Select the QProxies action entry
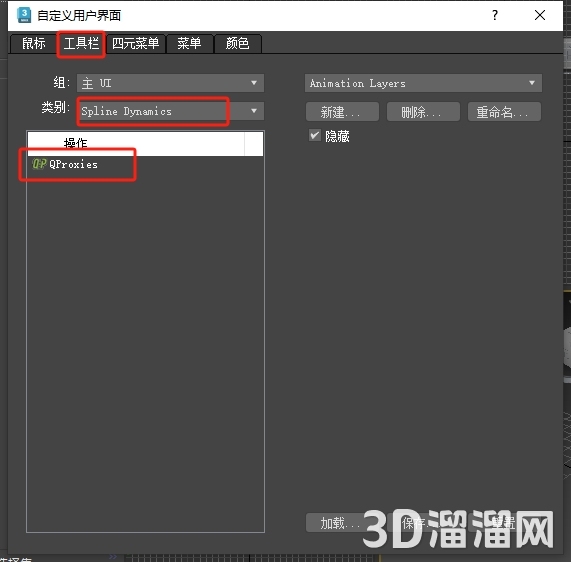Screen dimensions: 571x562 tap(145, 164)
